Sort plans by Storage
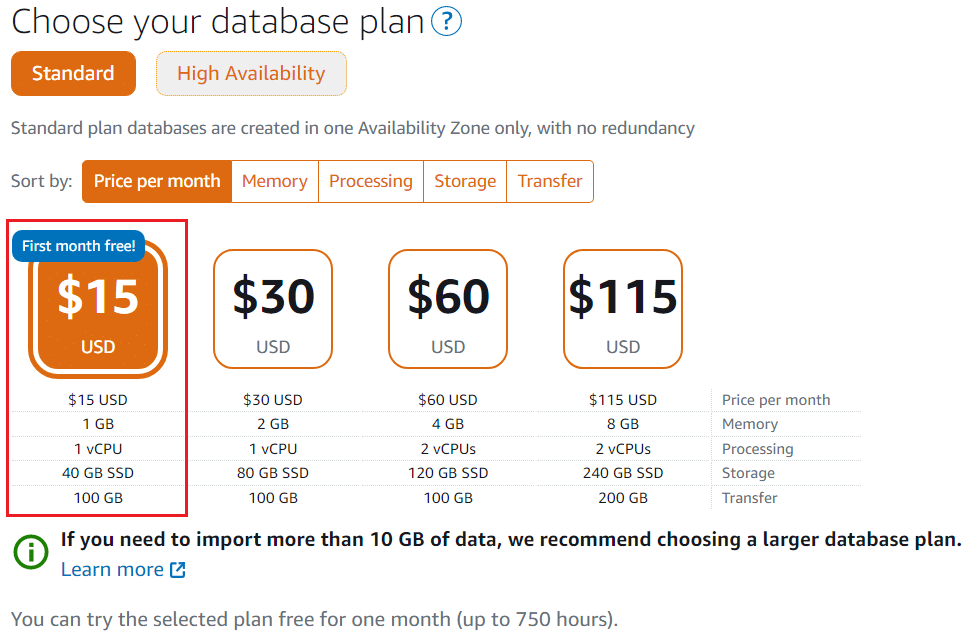 point(465,181)
